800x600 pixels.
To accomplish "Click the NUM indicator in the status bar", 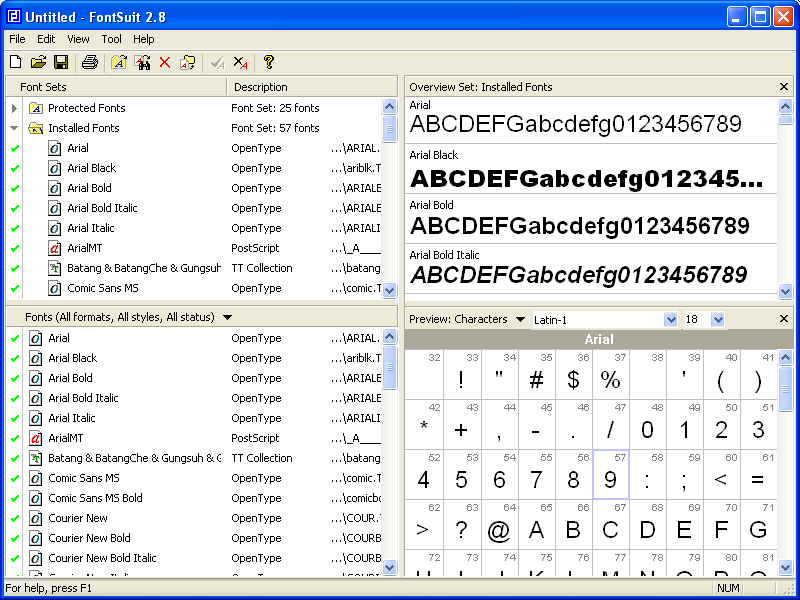I will [x=728, y=588].
